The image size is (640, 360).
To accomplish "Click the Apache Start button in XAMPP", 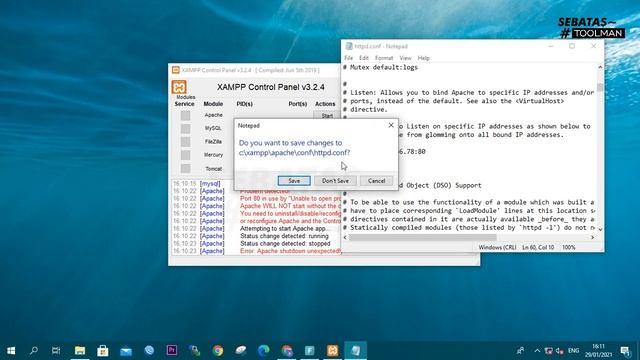I will (x=327, y=116).
